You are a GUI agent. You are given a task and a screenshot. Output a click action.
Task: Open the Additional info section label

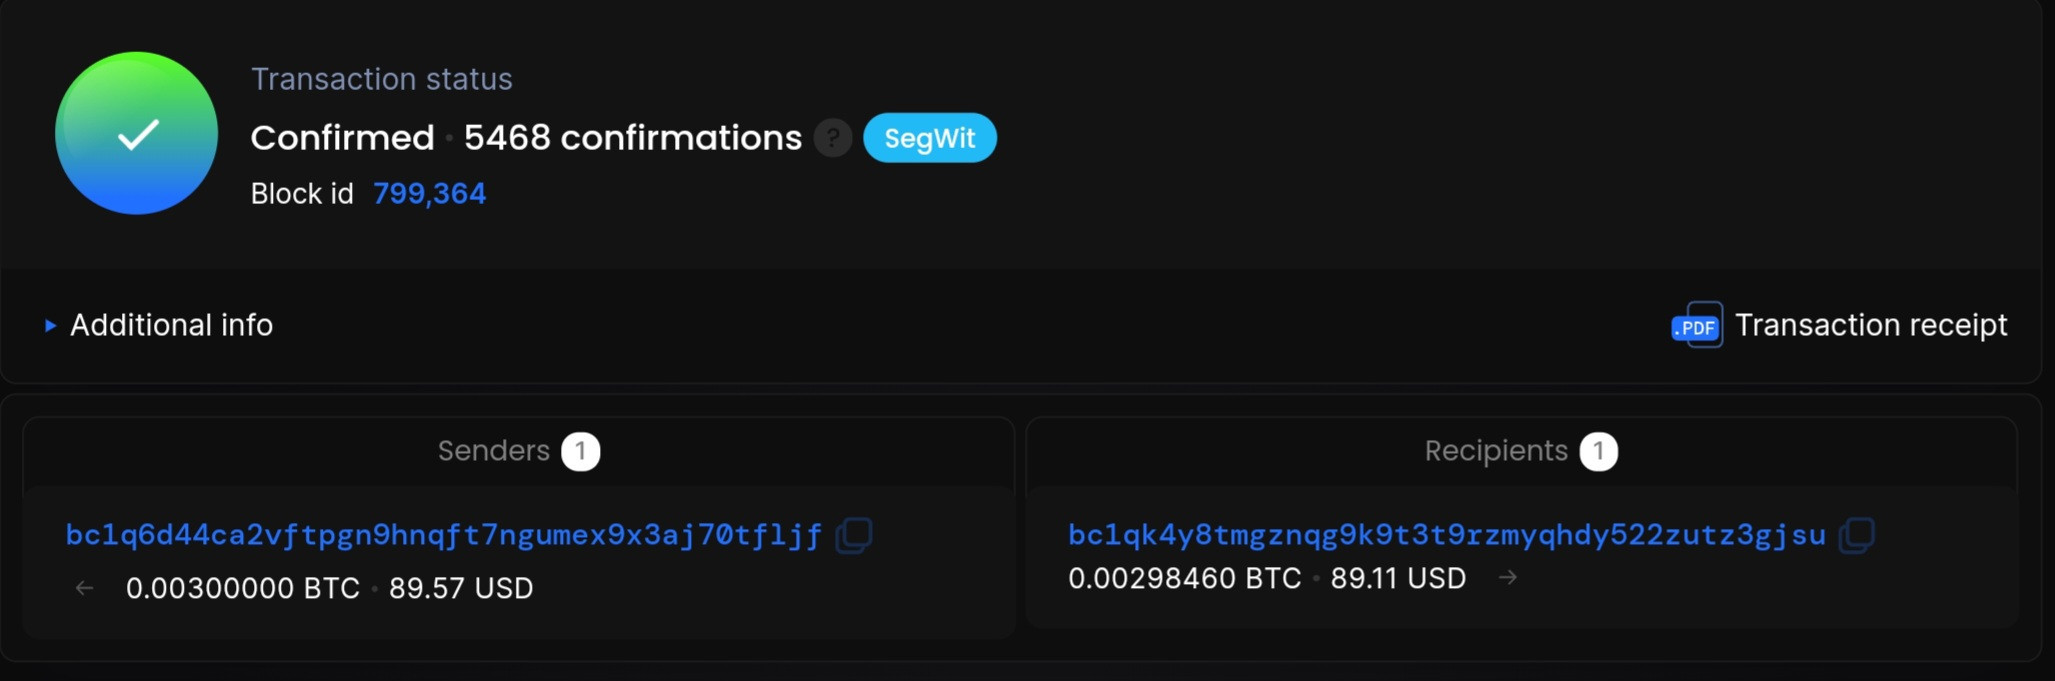(171, 325)
